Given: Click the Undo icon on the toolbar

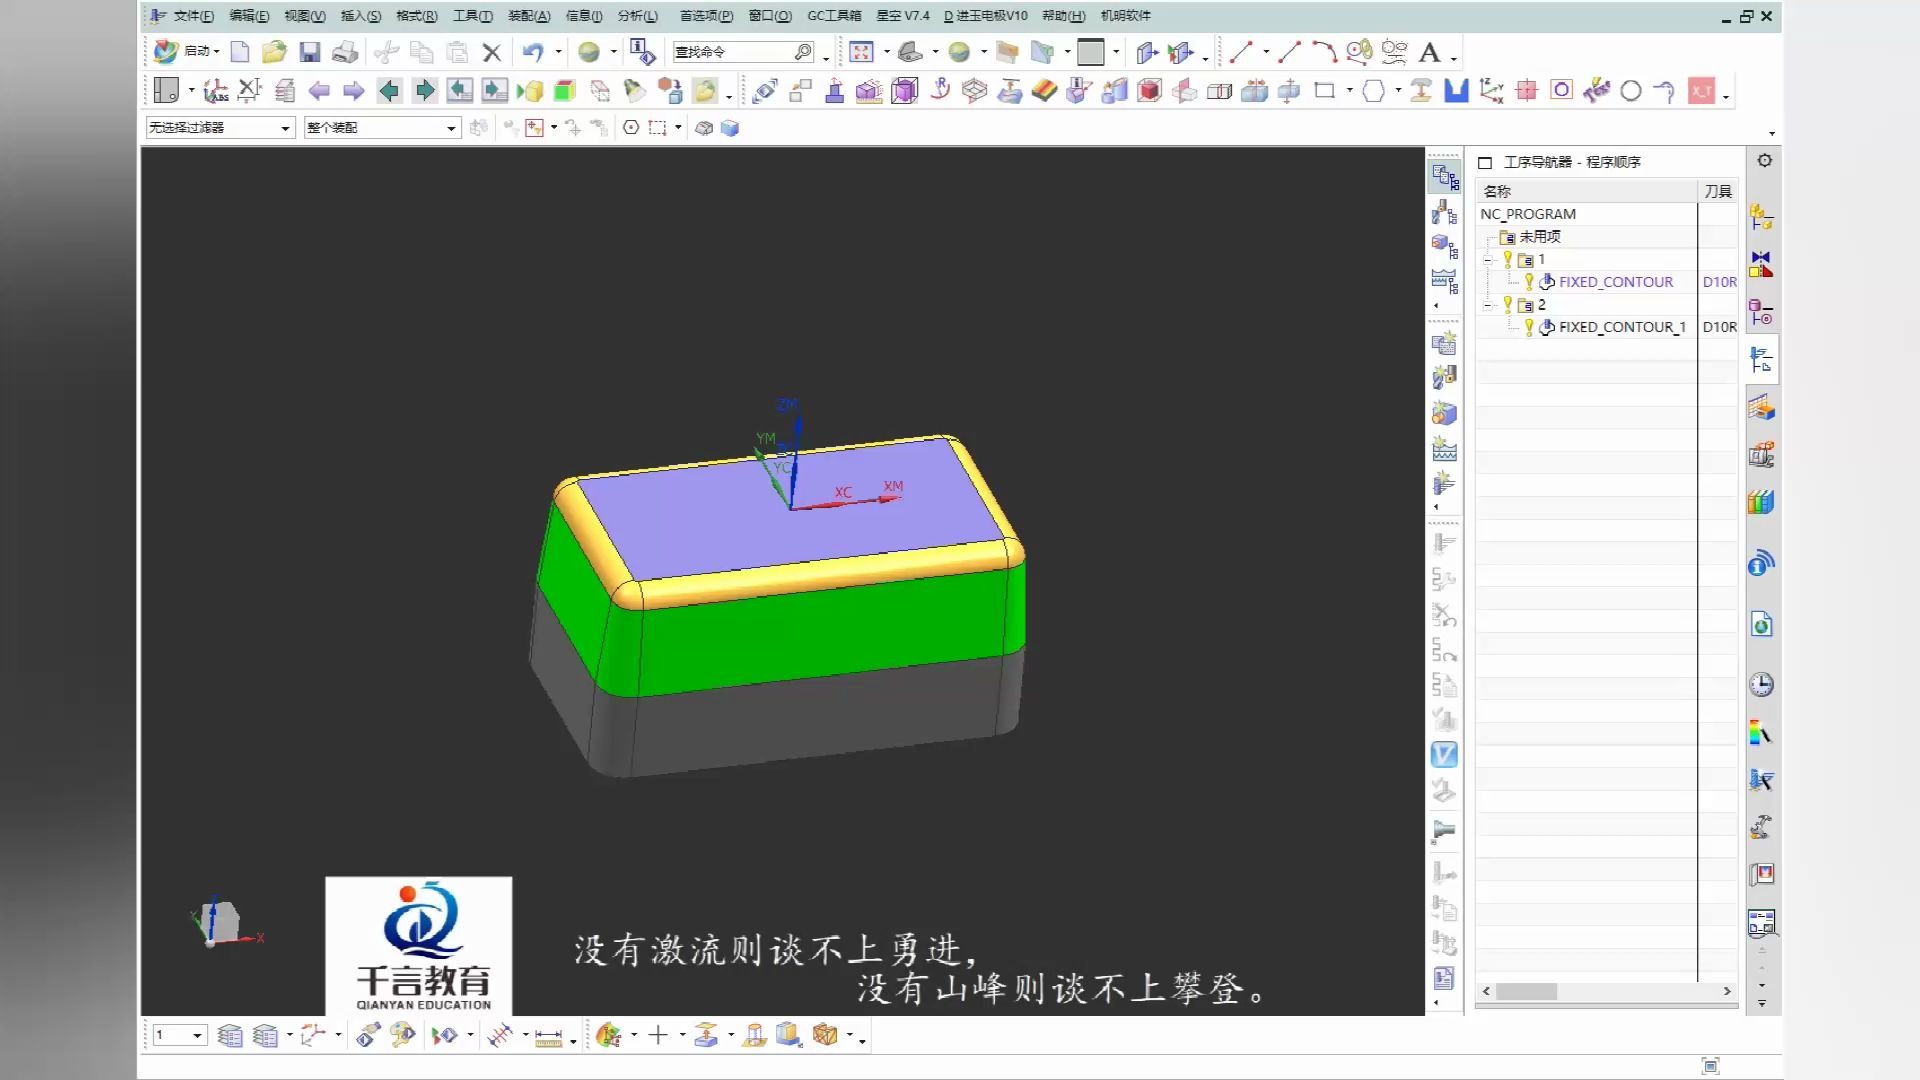Looking at the screenshot, I should 531,52.
